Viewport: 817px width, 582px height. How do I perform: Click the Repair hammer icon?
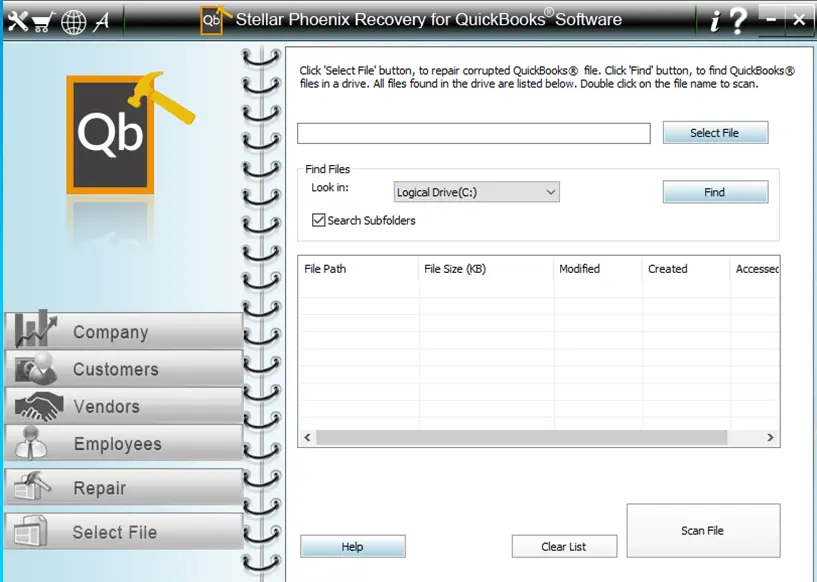(x=32, y=486)
